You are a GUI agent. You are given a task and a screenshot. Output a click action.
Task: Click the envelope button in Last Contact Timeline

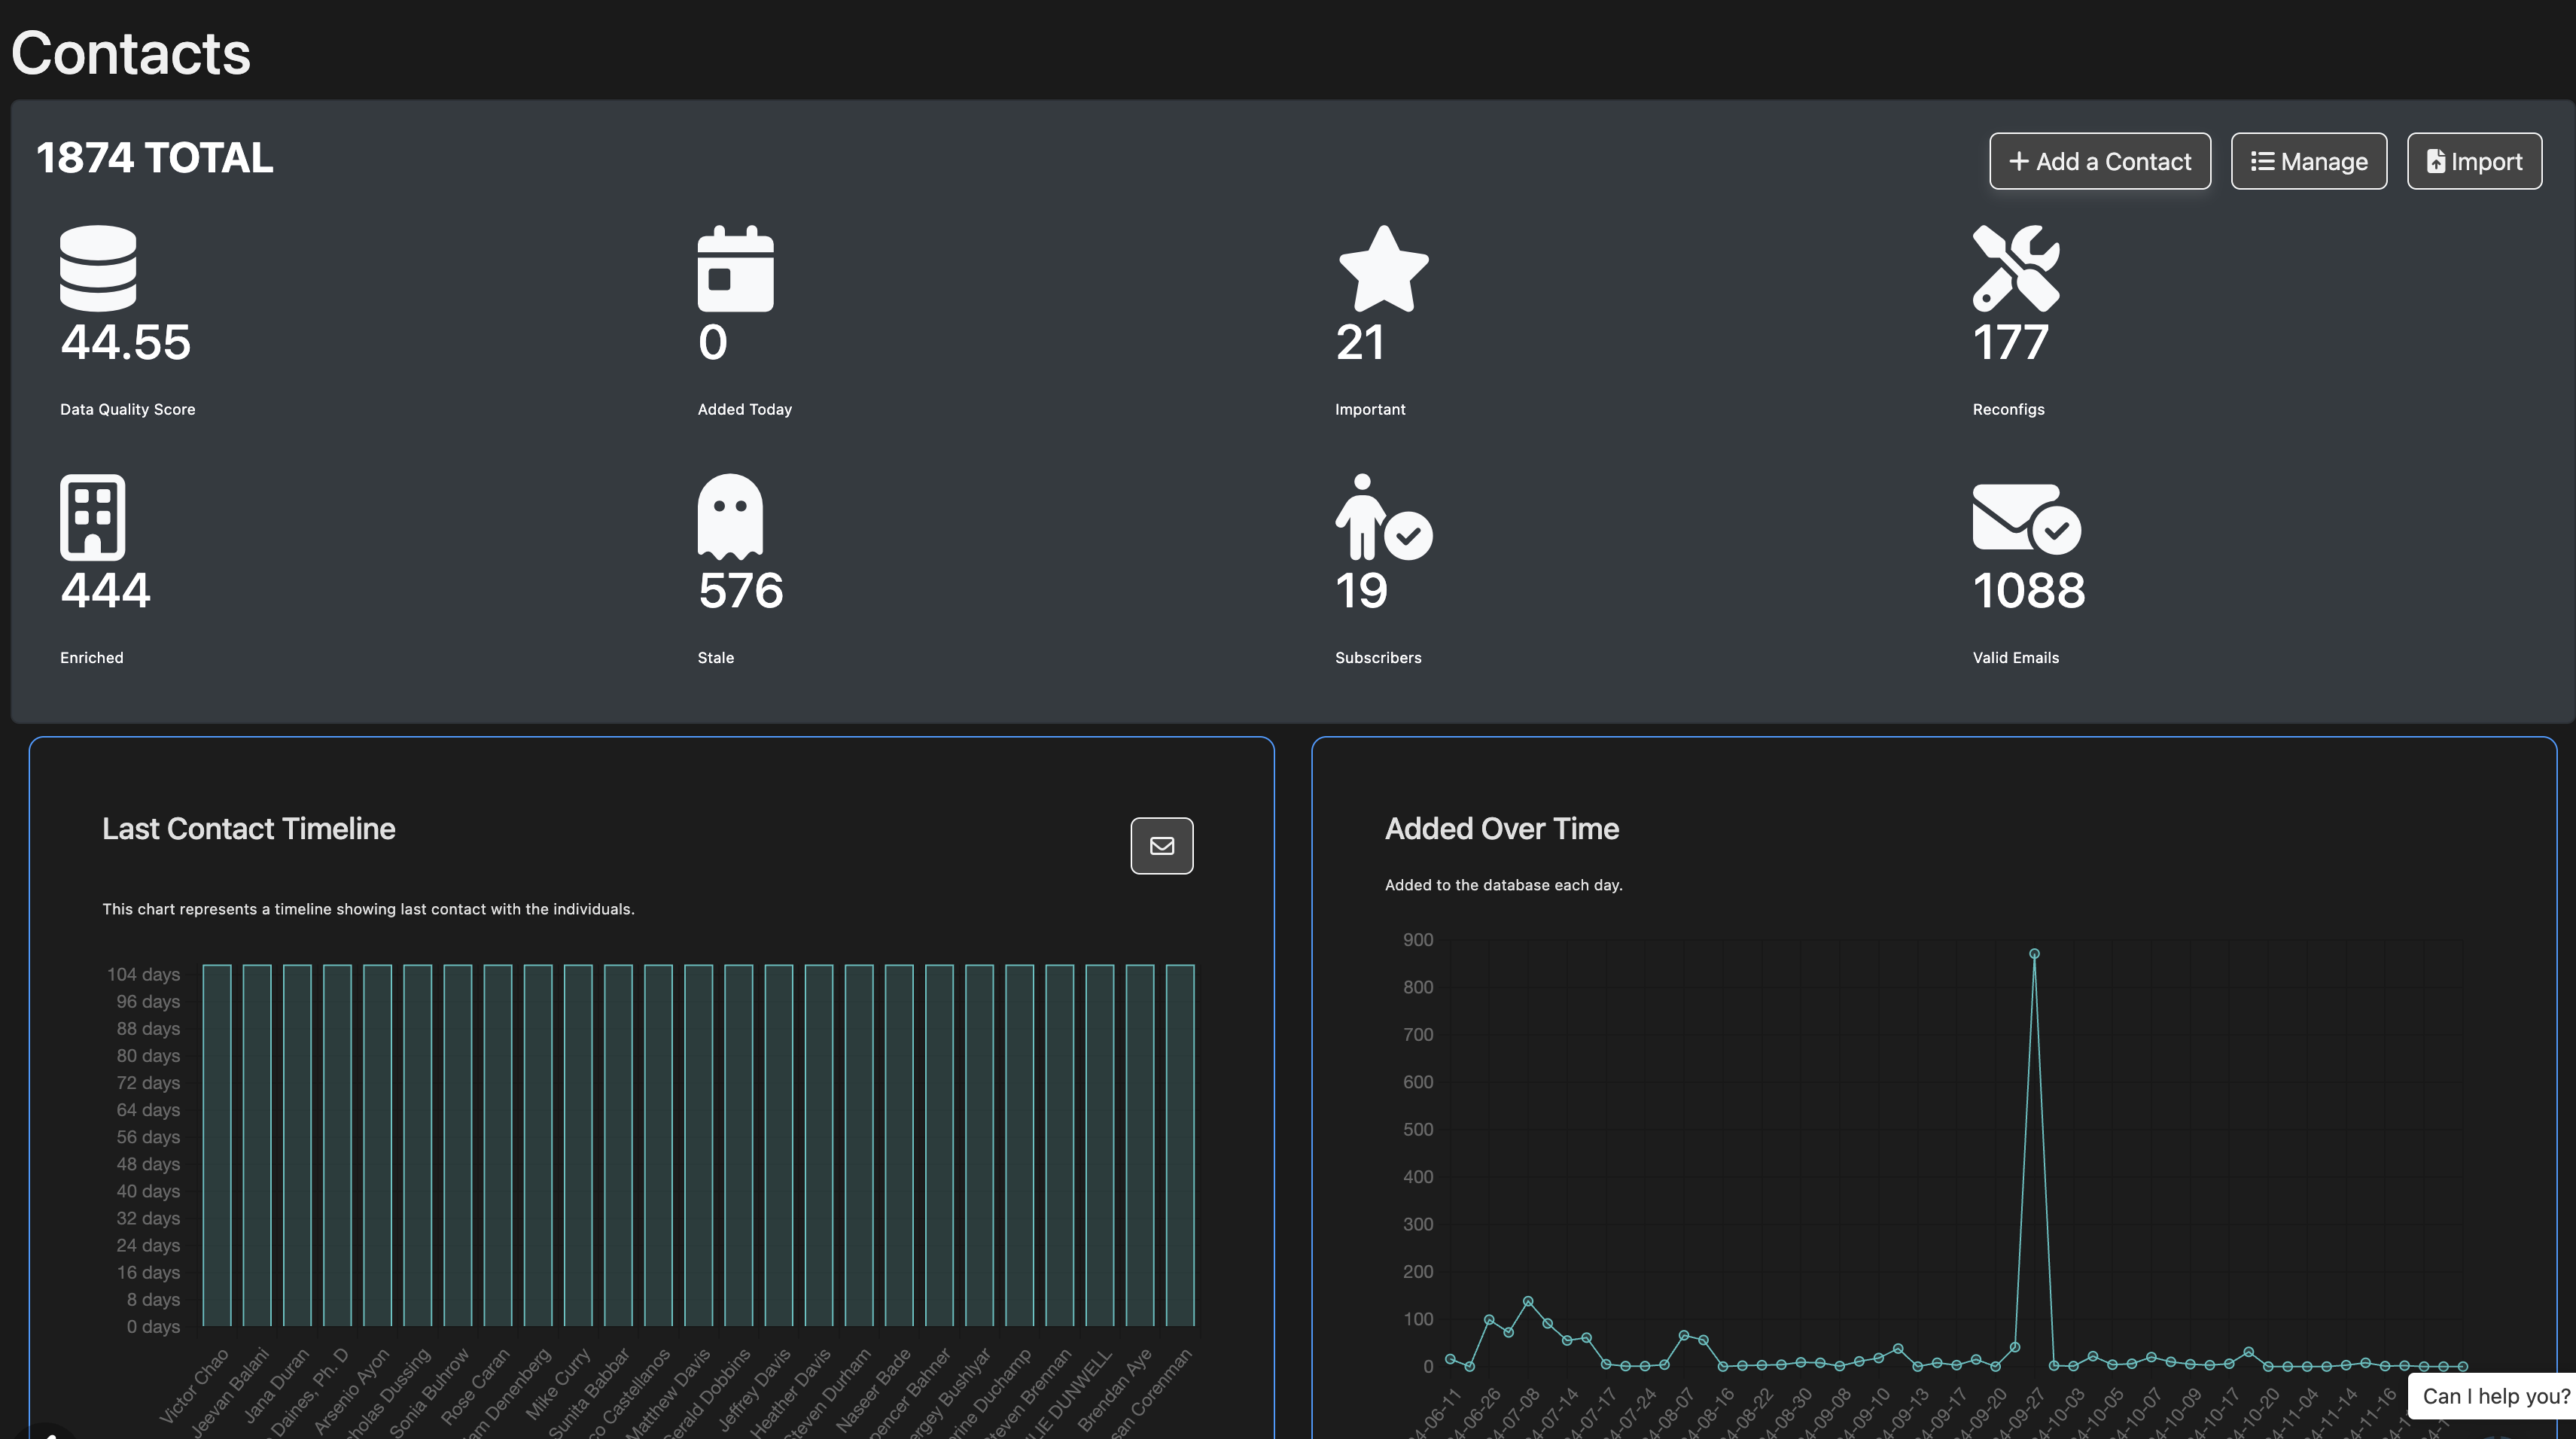click(1161, 846)
